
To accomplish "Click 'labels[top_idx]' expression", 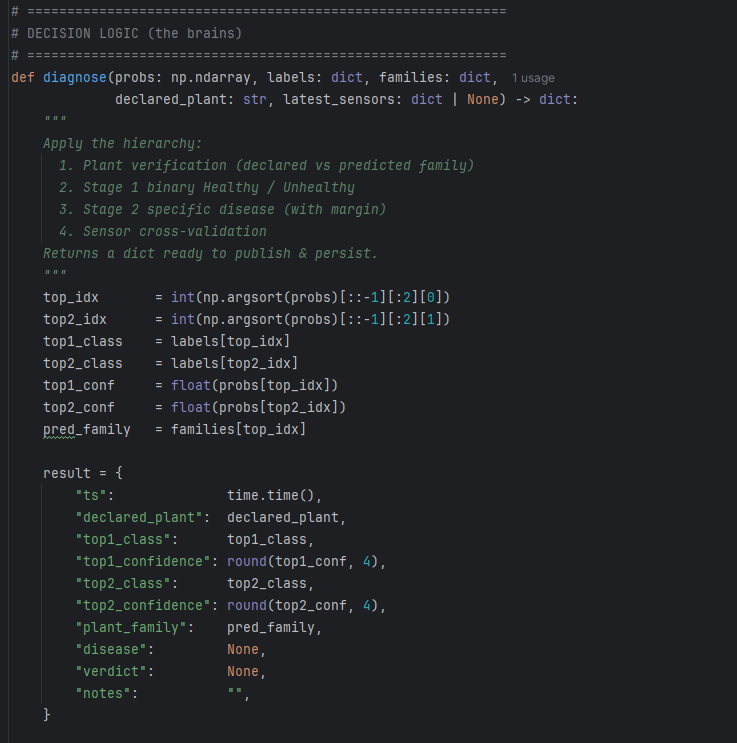I will click(x=230, y=341).
